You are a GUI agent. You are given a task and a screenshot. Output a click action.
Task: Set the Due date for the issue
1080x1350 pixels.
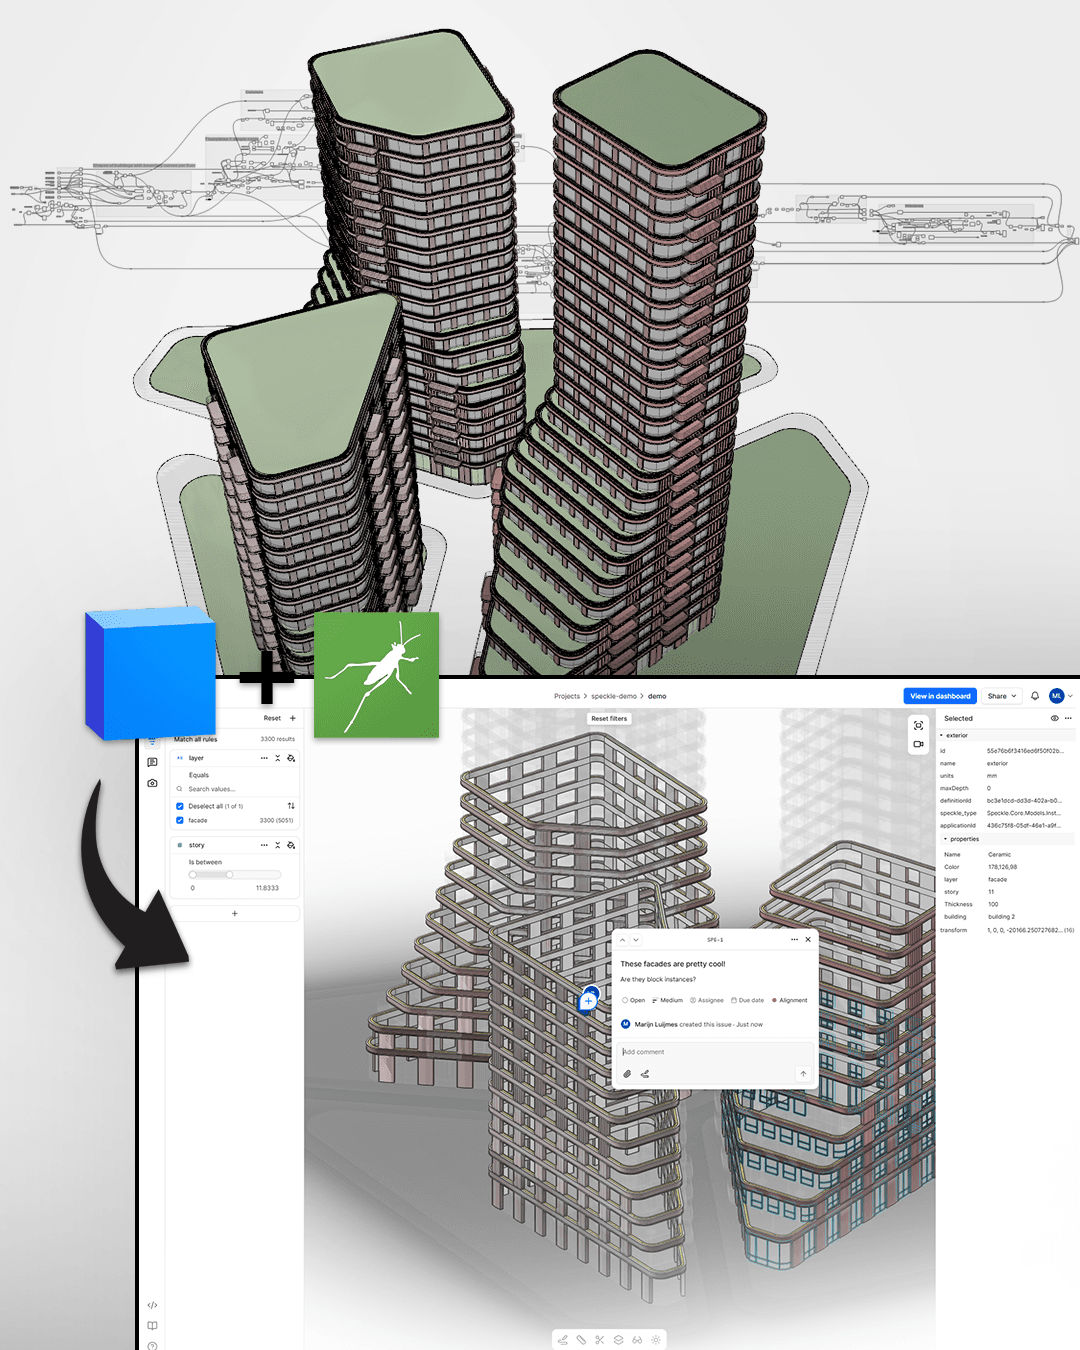tap(747, 1000)
